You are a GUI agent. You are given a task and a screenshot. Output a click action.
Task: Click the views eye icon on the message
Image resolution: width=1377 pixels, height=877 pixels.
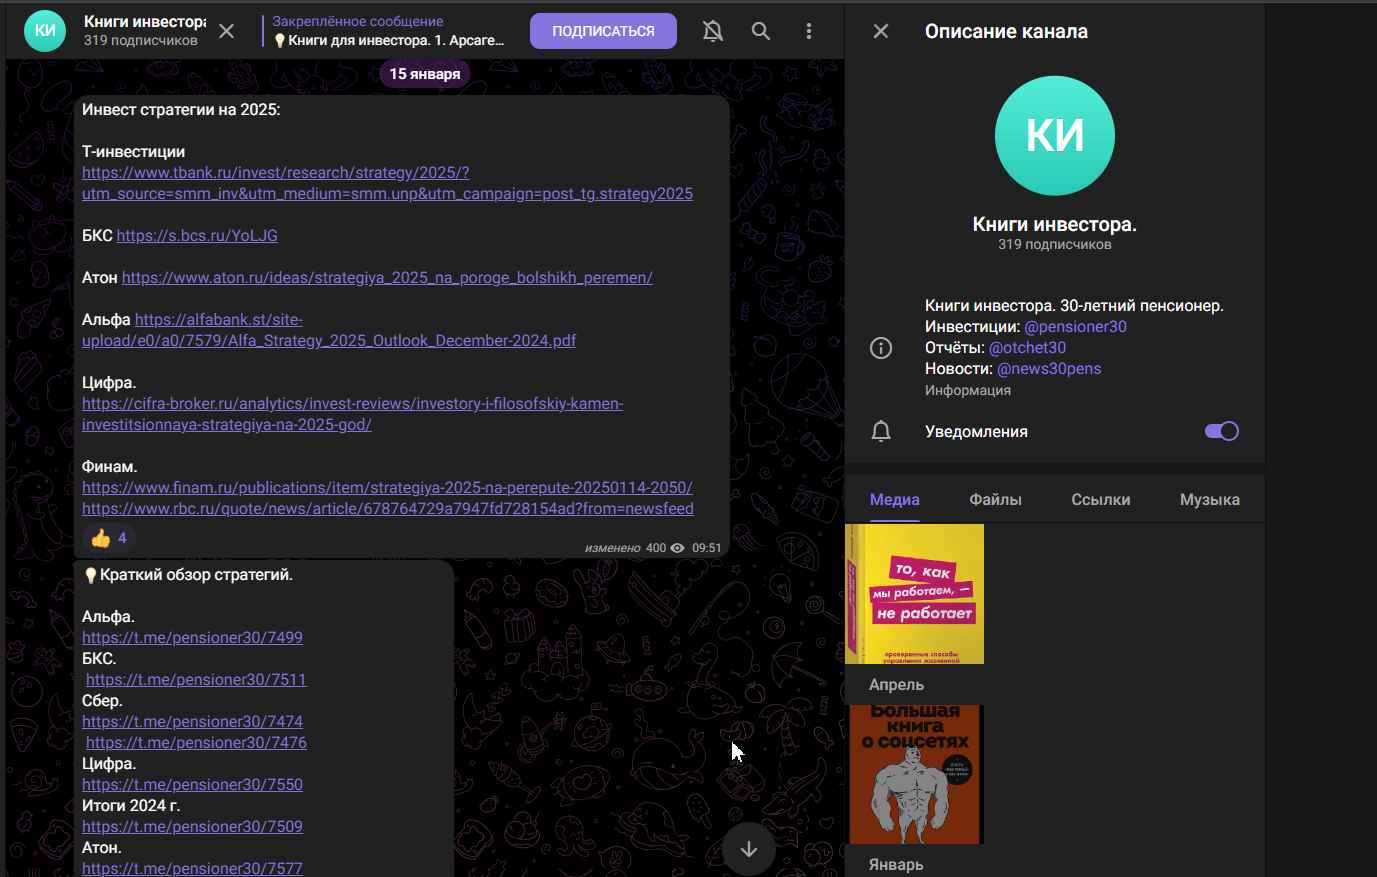pos(678,548)
